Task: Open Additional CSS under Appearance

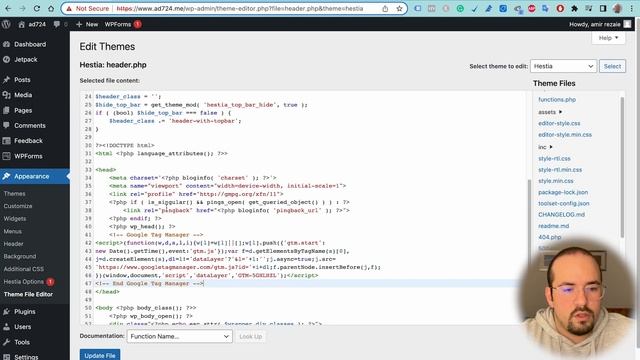Action: click(24, 269)
